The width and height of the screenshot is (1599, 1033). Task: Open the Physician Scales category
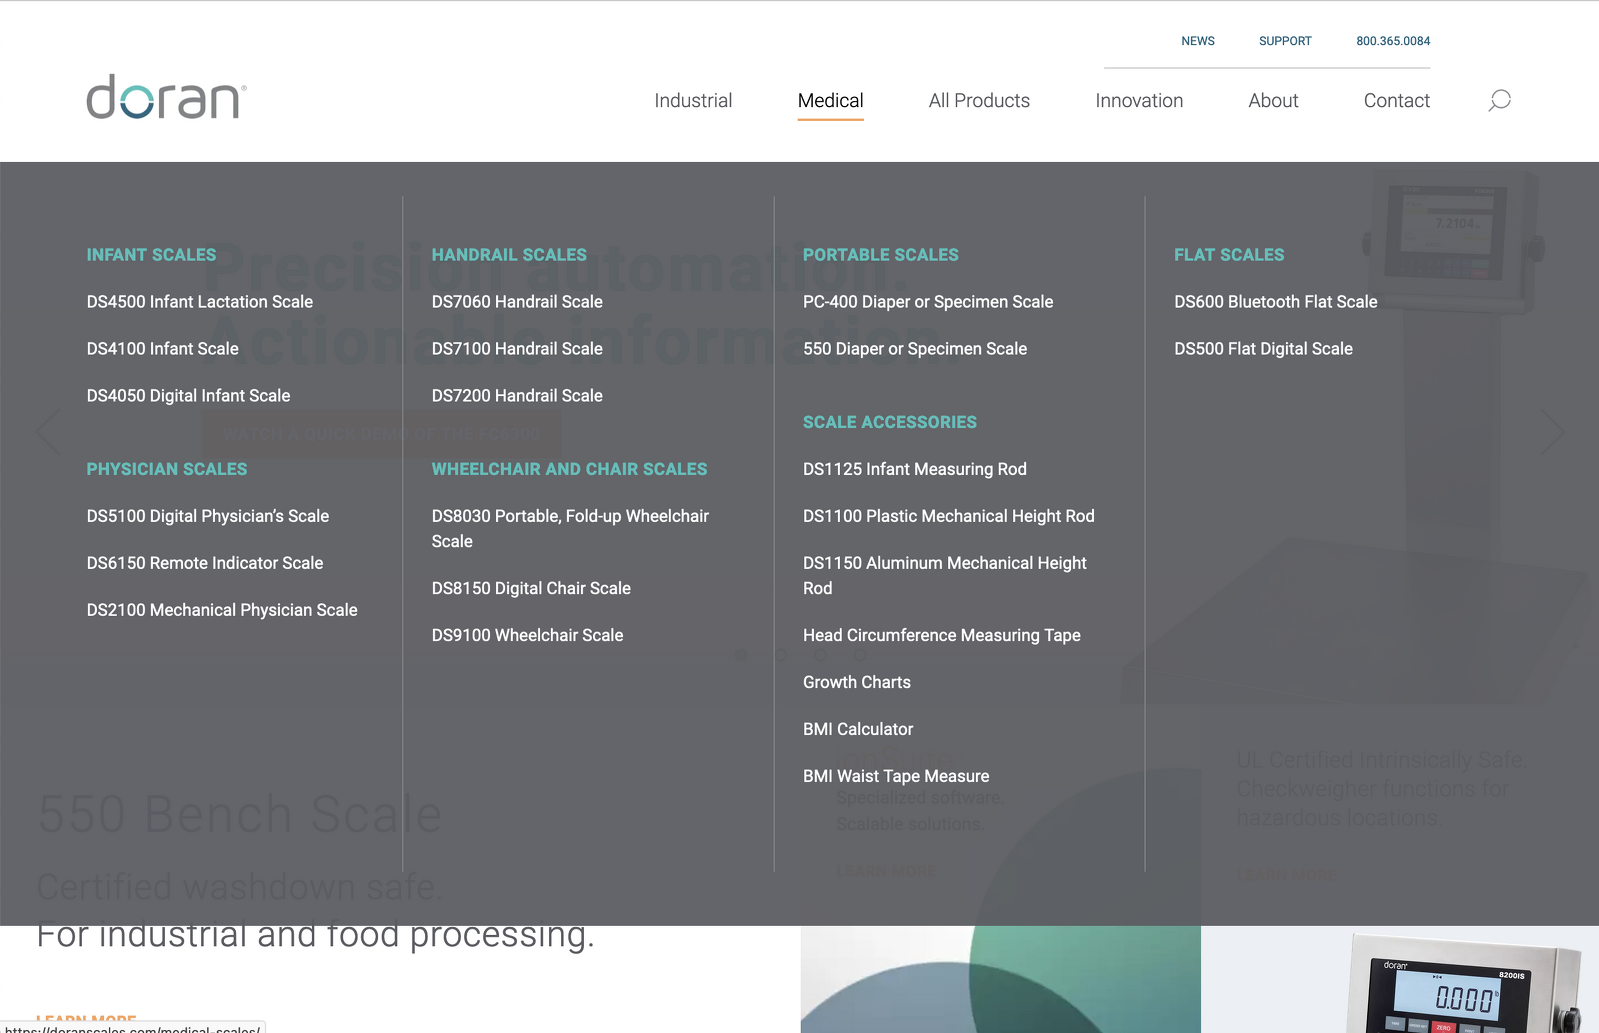(167, 469)
